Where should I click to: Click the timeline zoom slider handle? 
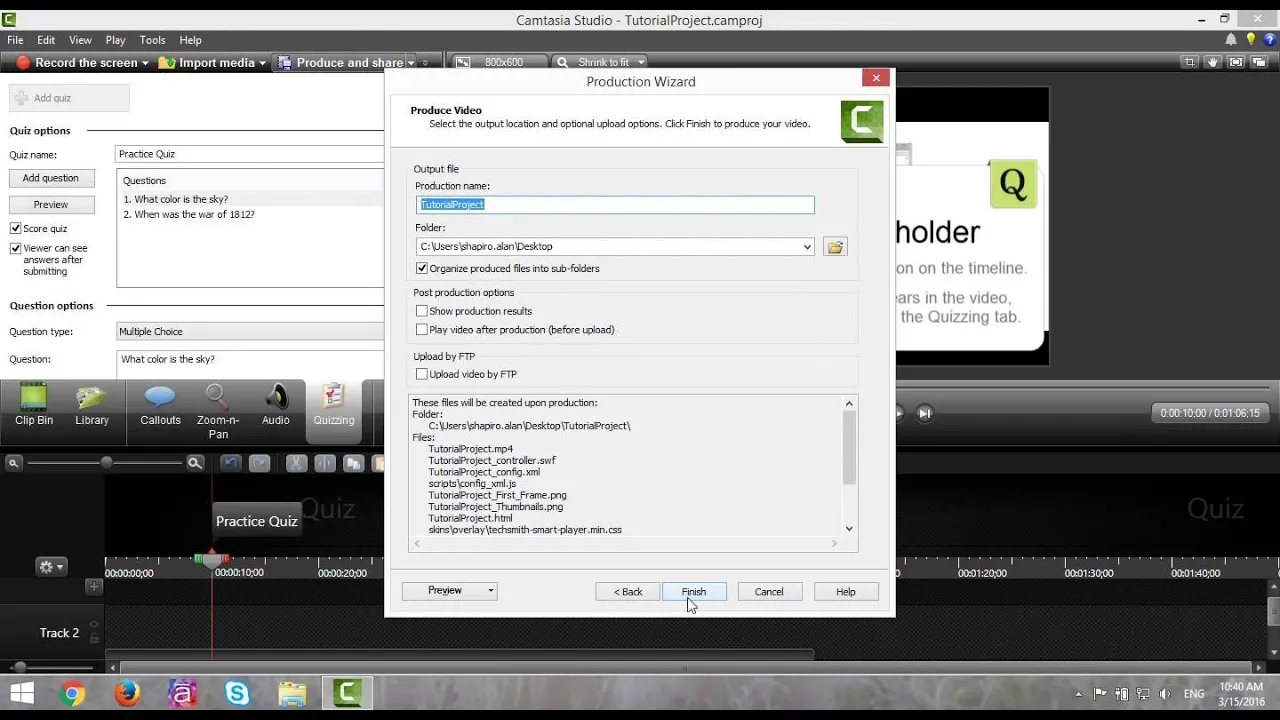tap(106, 463)
